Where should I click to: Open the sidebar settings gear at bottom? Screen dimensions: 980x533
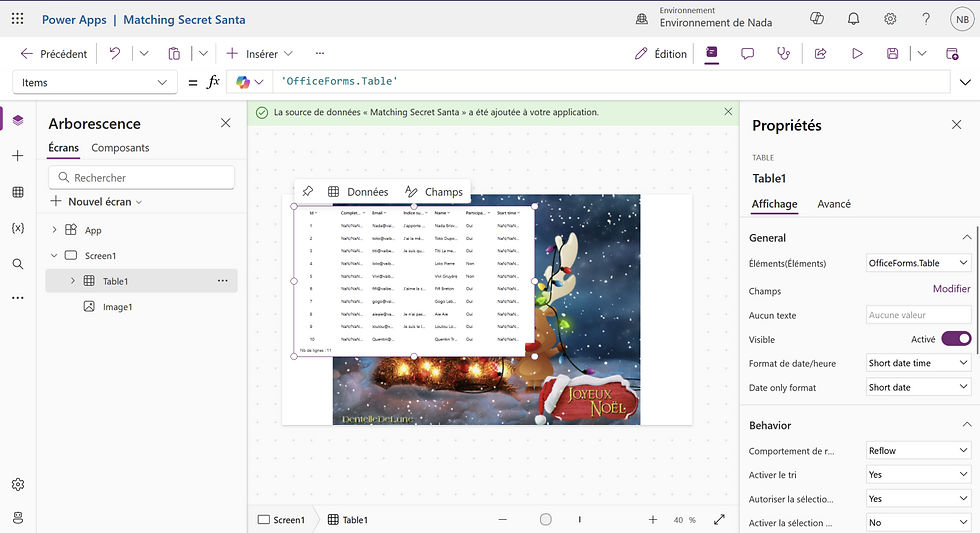[x=18, y=484]
